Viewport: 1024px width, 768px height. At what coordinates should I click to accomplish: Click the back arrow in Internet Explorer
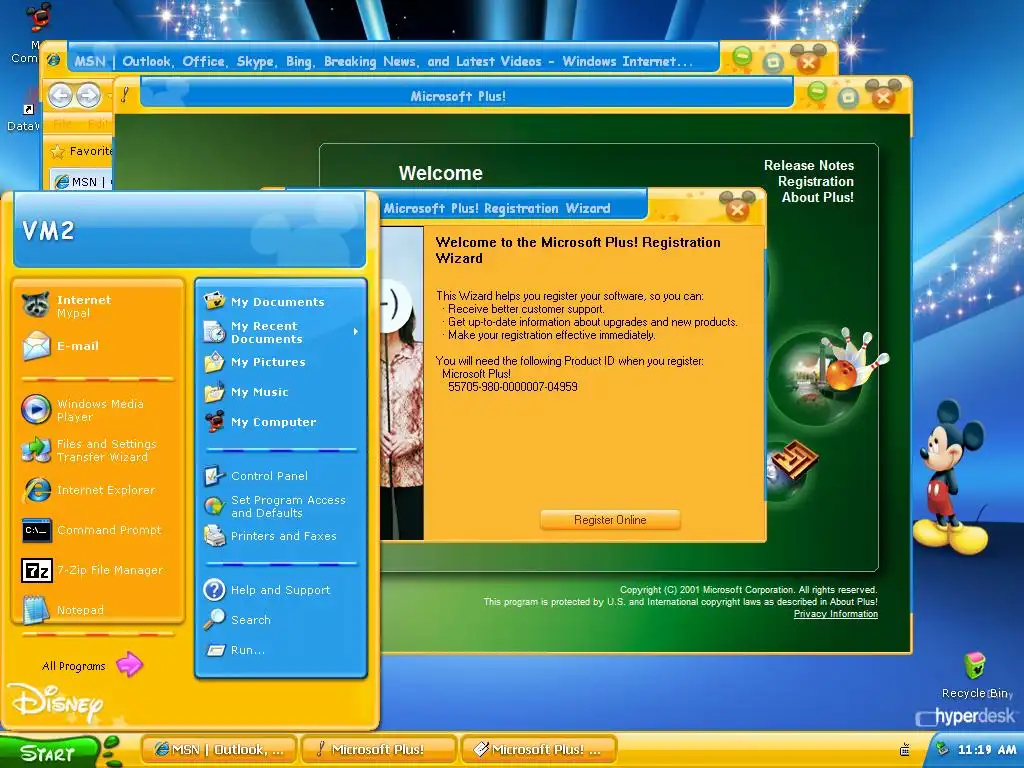[x=60, y=95]
